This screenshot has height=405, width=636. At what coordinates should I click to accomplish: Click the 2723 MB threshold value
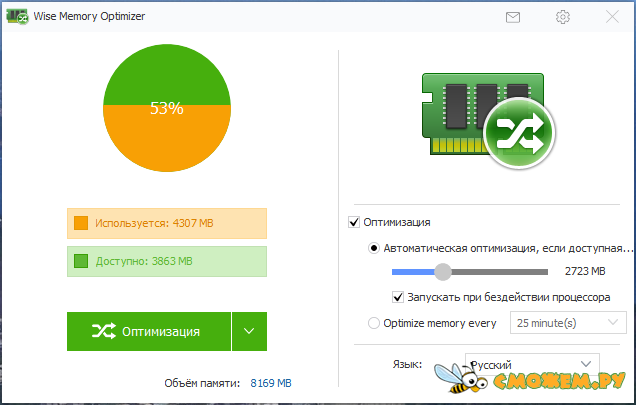(x=585, y=271)
